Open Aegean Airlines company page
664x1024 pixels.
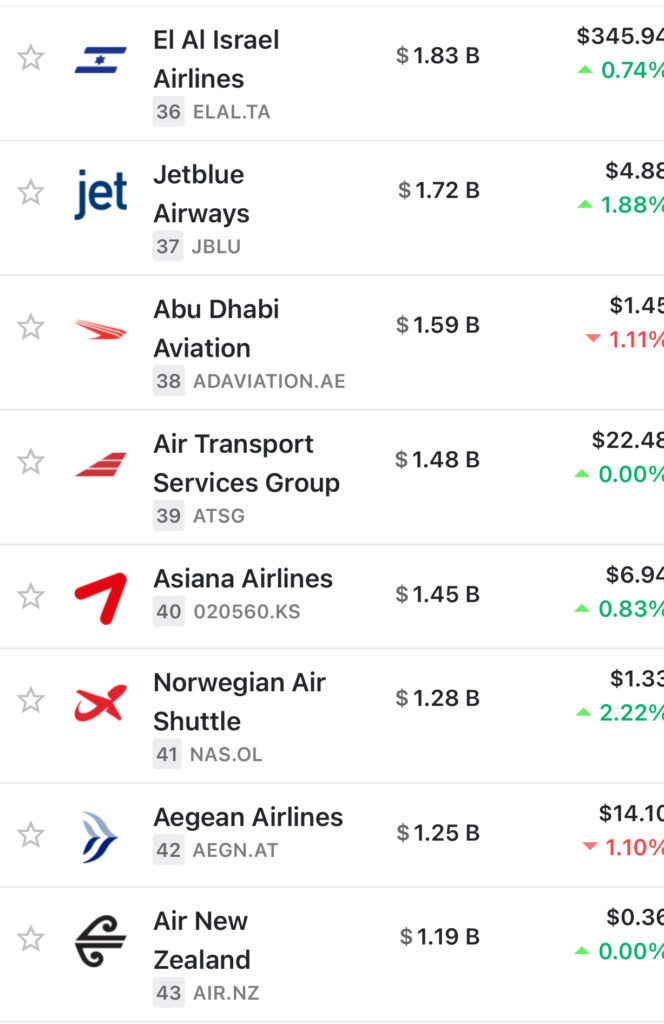click(248, 817)
